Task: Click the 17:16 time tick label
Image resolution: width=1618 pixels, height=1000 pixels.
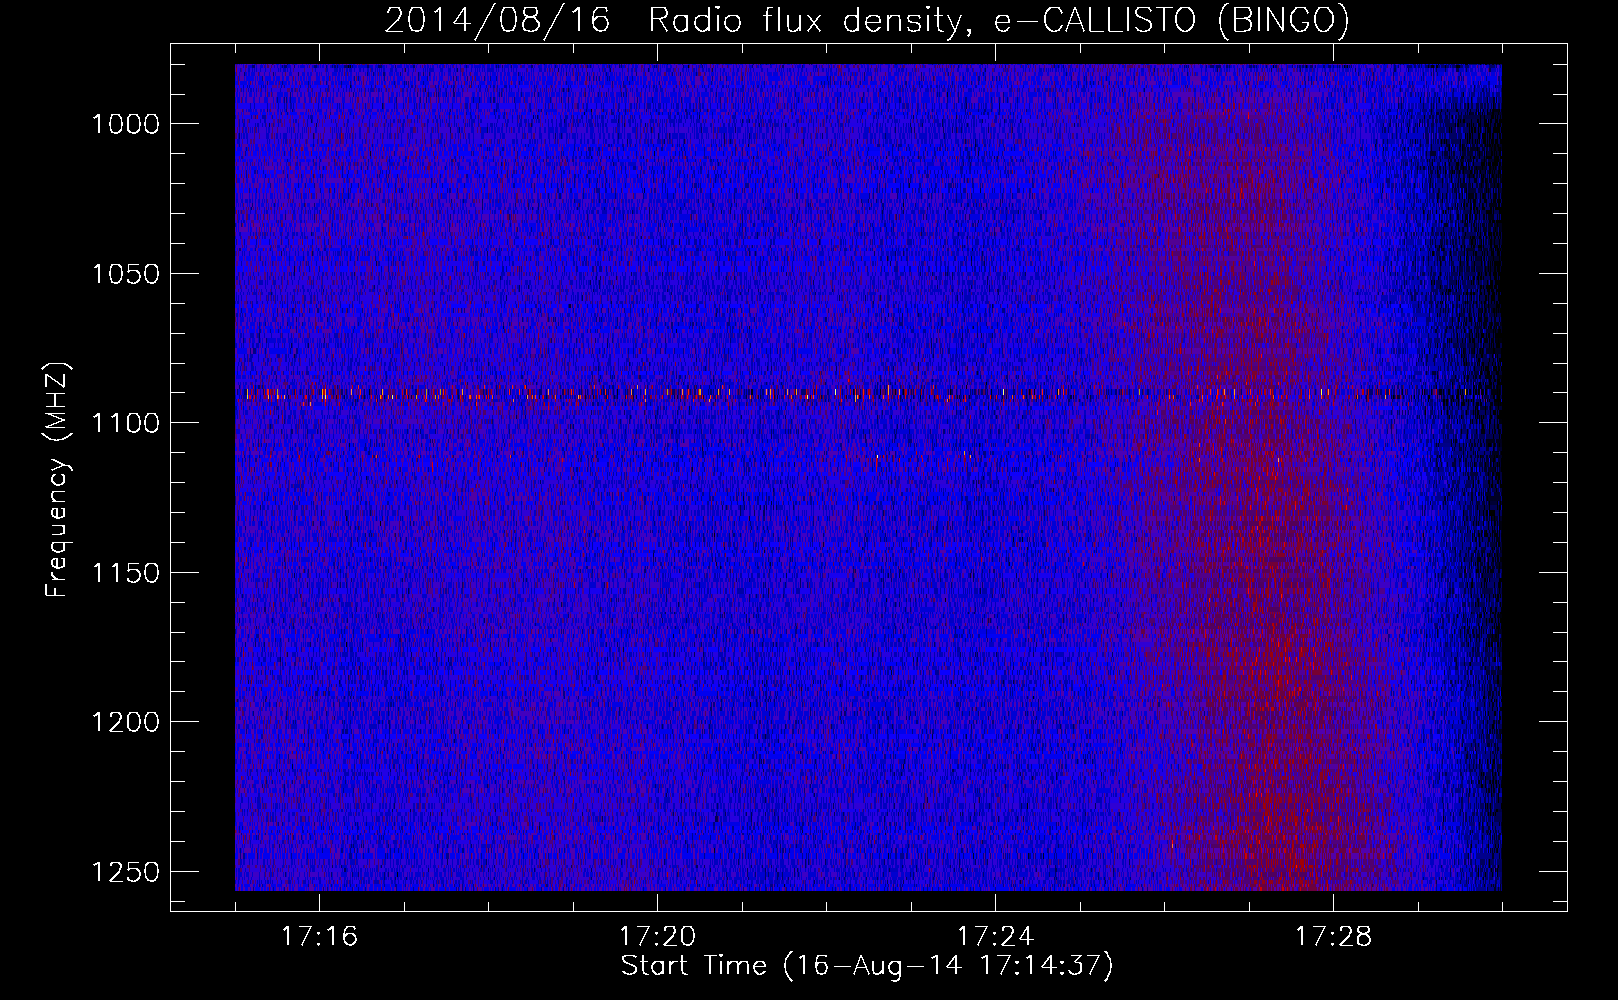Action: click(319, 937)
